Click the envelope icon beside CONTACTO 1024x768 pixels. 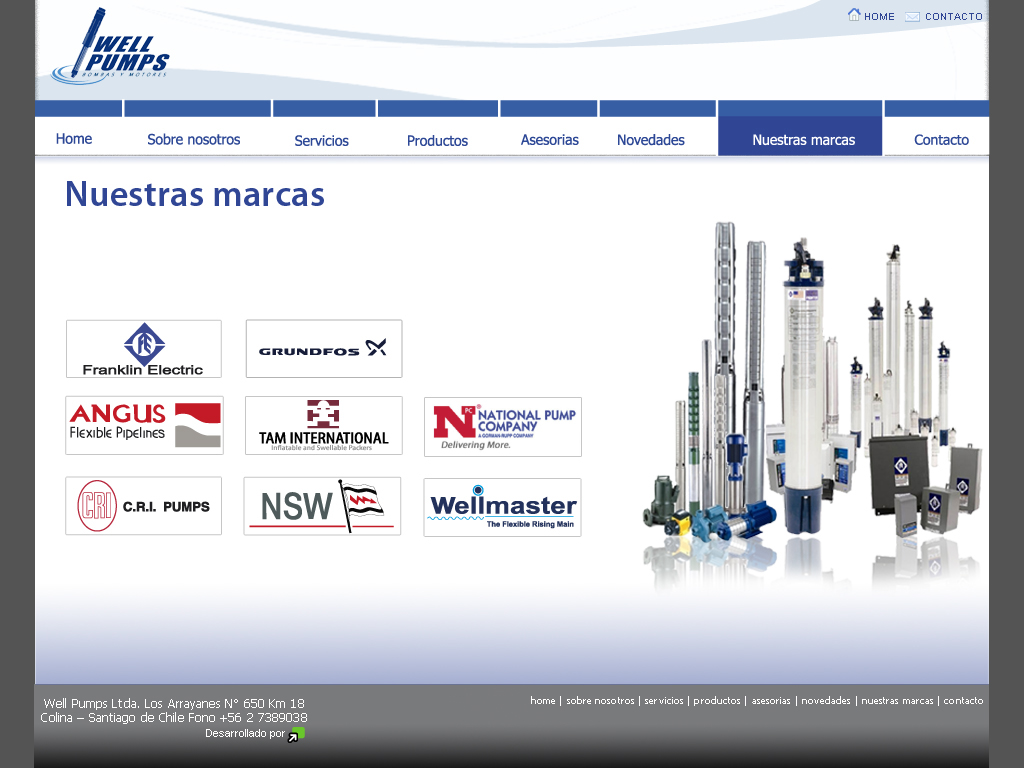tap(912, 16)
